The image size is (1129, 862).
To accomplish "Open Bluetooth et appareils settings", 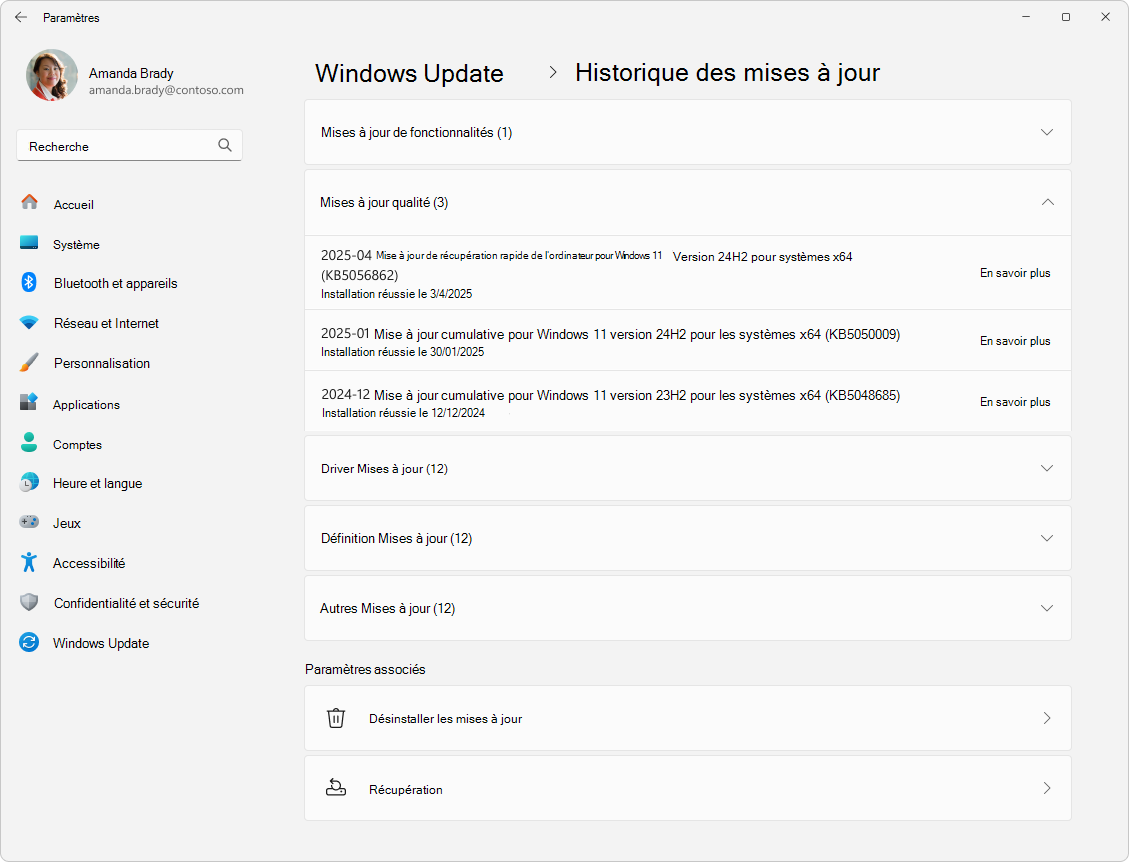I will click(x=115, y=283).
